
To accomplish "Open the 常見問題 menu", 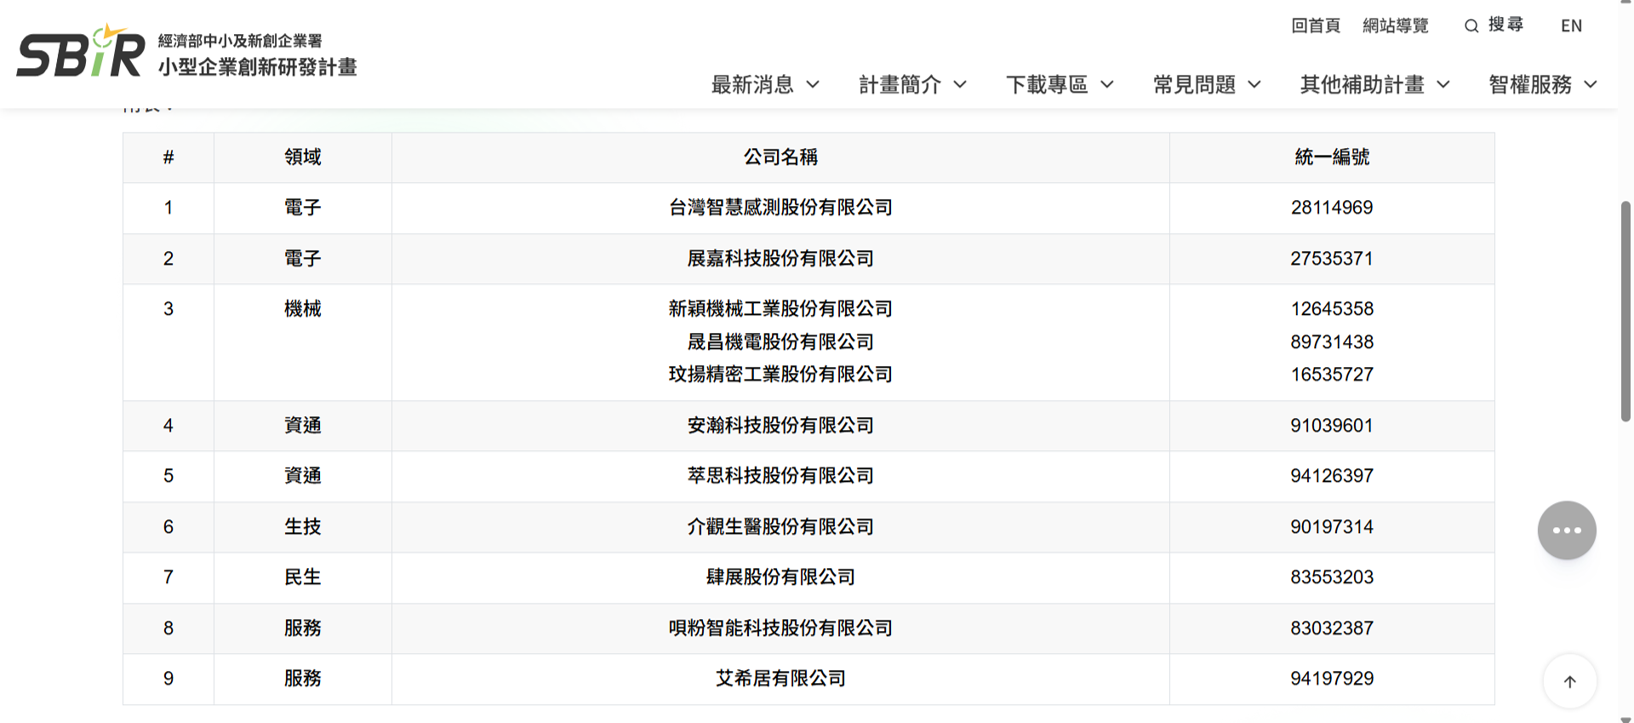I will 1206,85.
